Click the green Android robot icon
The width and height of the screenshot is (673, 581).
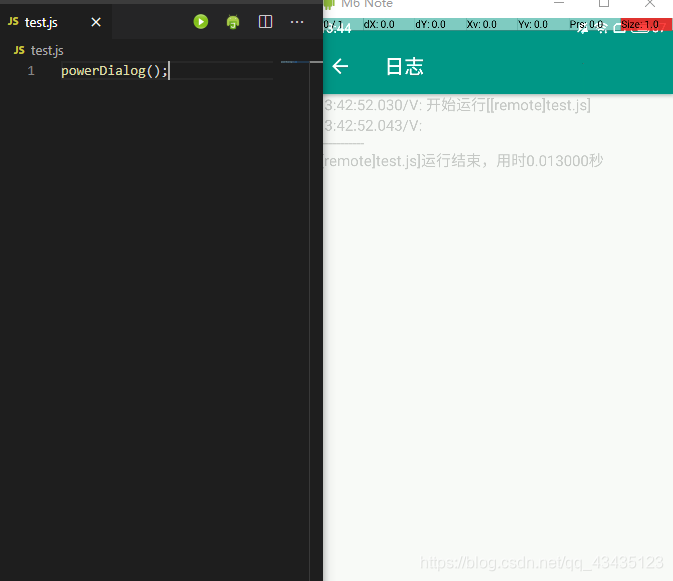pos(233,21)
